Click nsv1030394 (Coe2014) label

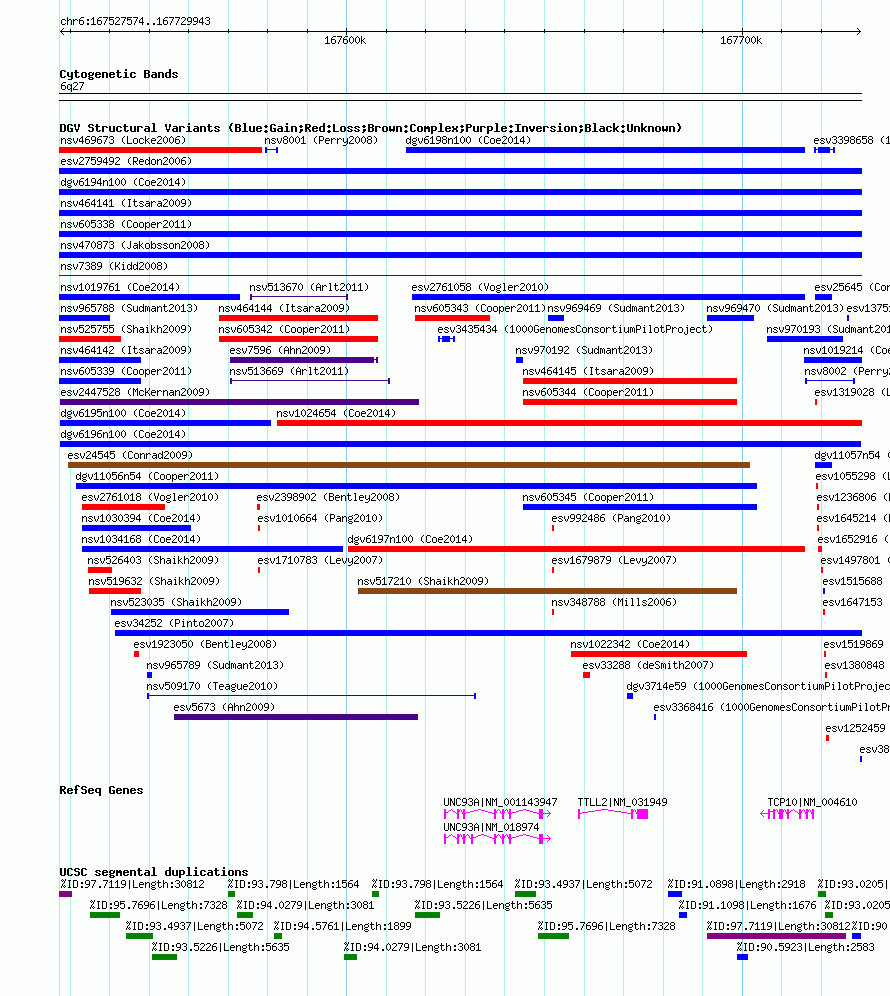(x=141, y=518)
